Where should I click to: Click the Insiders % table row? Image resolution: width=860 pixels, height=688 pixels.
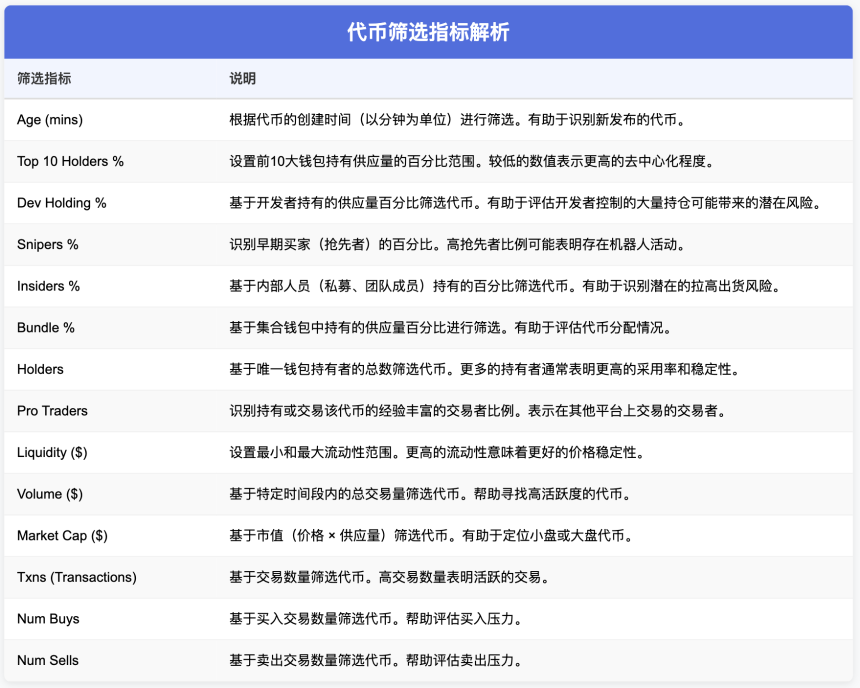coord(50,286)
